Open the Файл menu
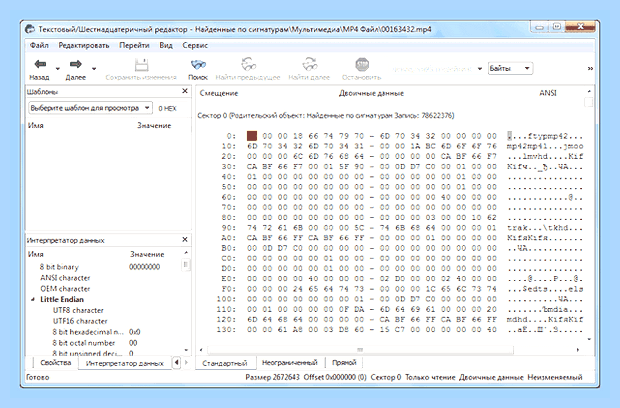620x408 pixels. (39, 45)
